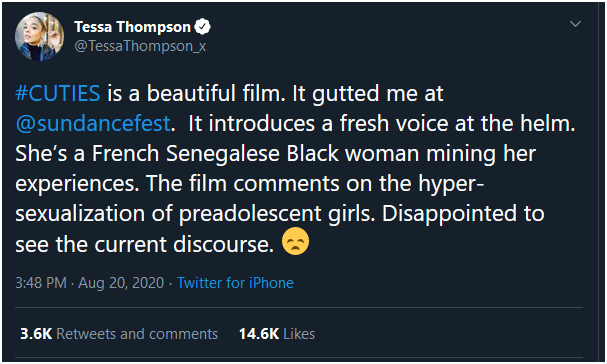Click the disappointed face emoji
Screen dimensions: 607x364
[295, 241]
